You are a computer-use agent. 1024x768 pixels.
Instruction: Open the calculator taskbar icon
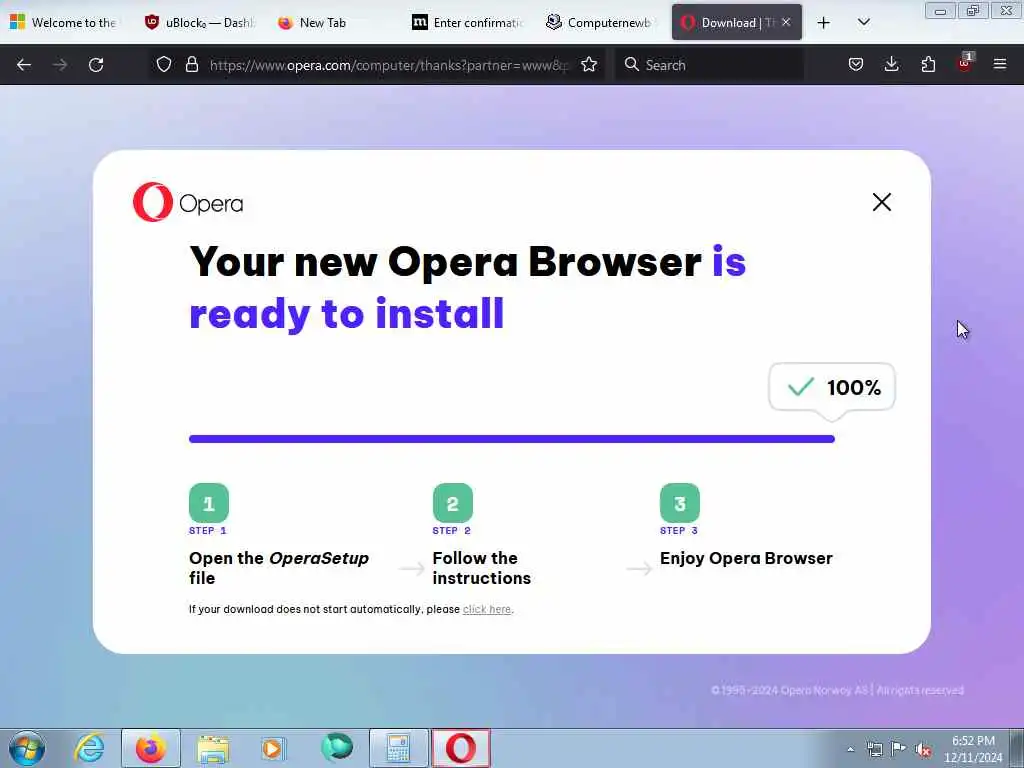(x=398, y=748)
